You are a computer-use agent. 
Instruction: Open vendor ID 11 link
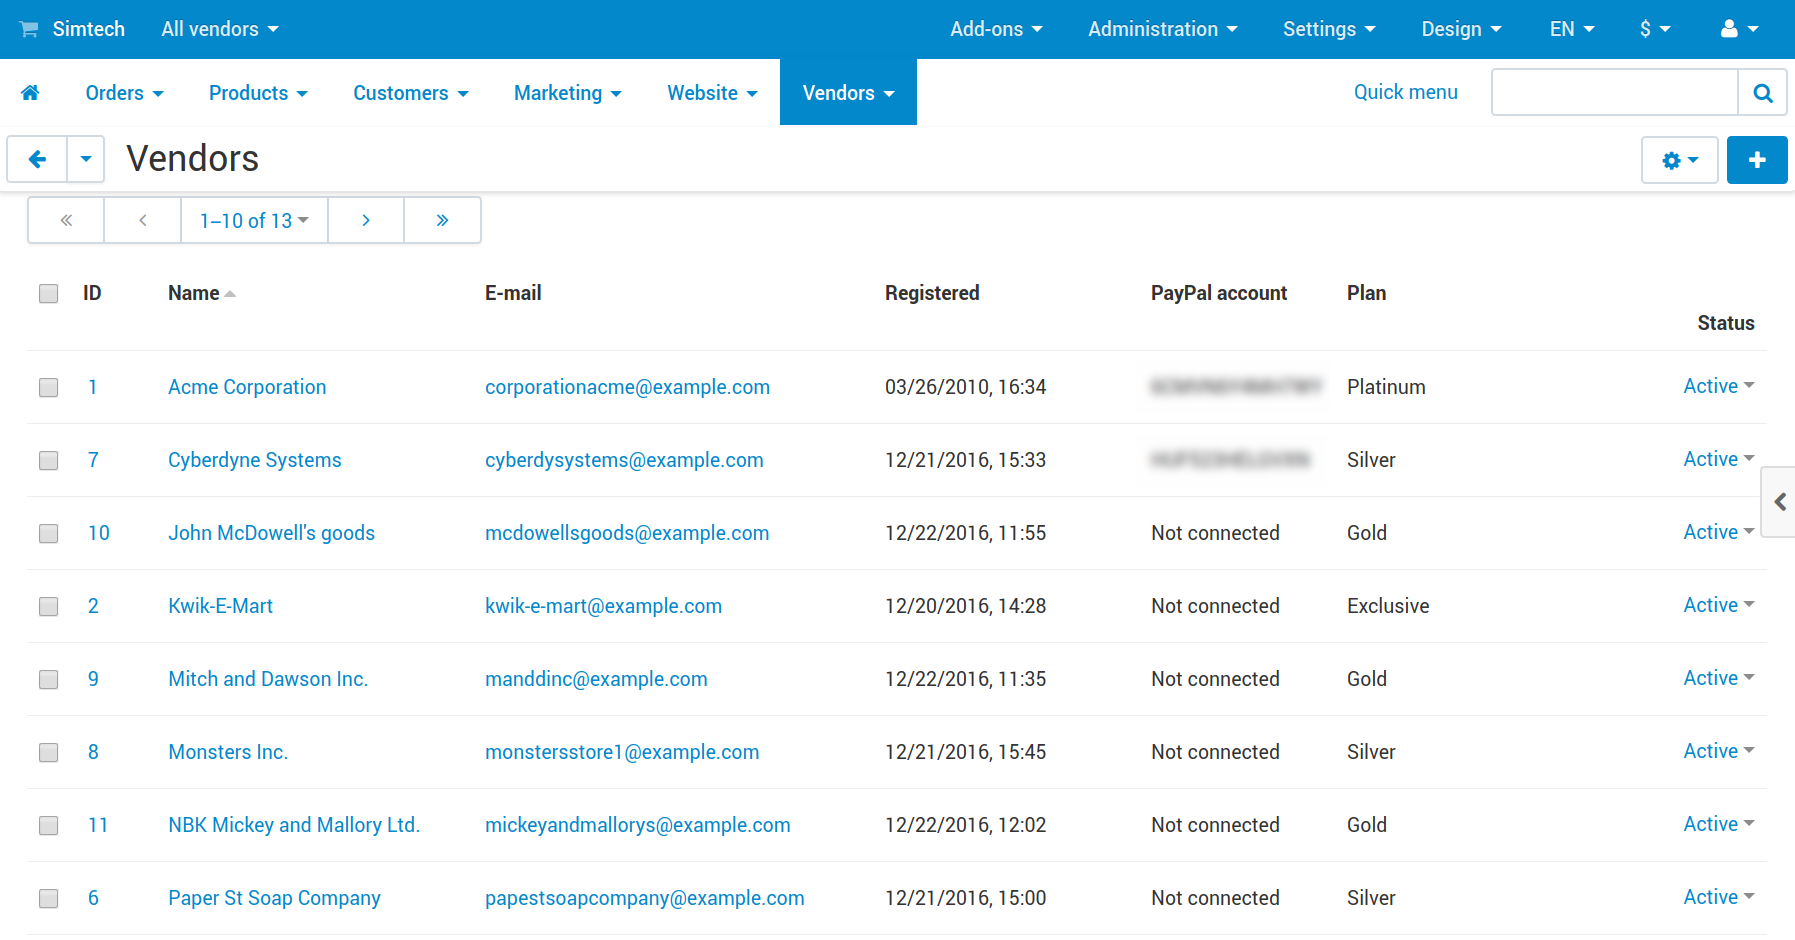(98, 825)
